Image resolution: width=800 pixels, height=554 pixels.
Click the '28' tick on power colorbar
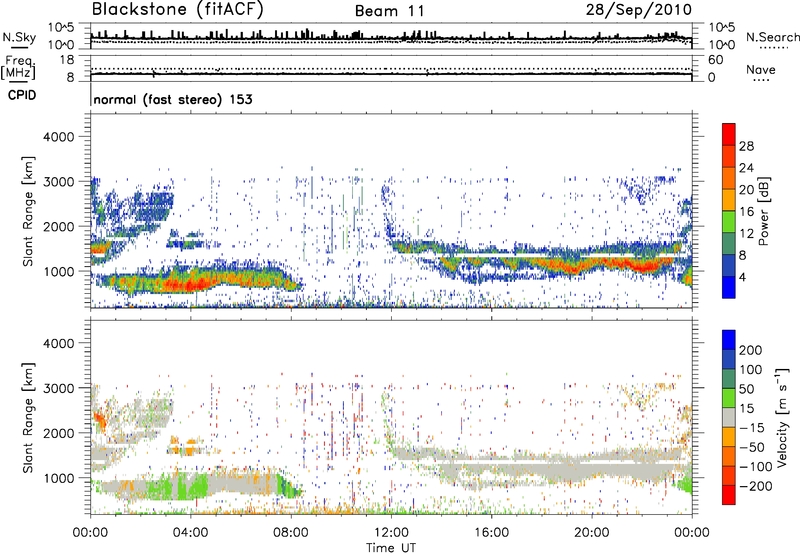pyautogui.click(x=746, y=146)
